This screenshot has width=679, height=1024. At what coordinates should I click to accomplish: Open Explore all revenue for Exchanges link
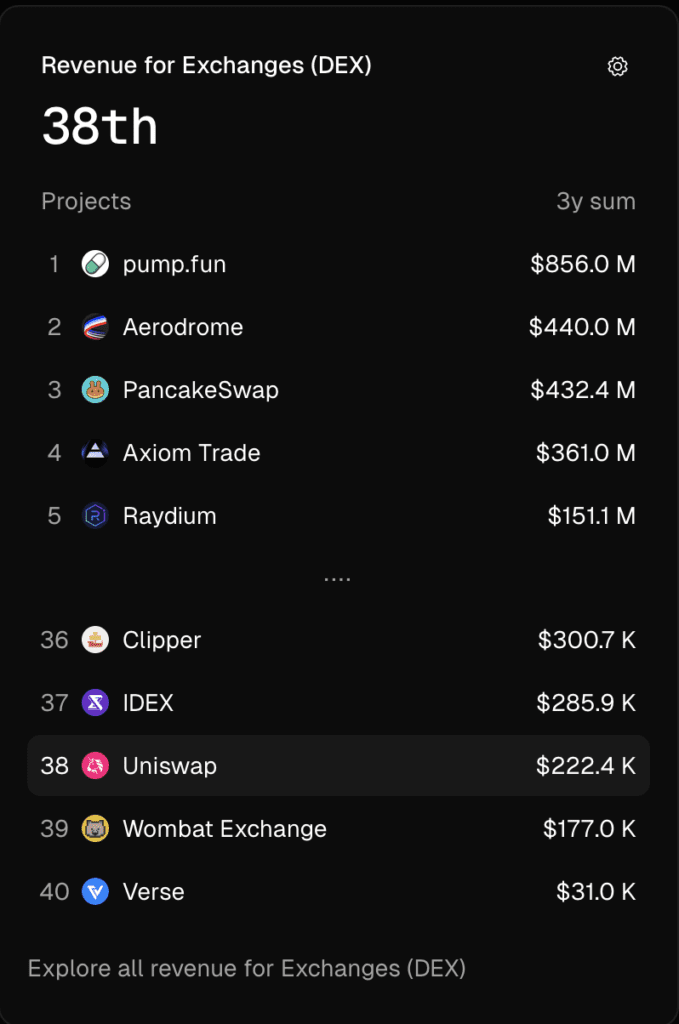pyautogui.click(x=246, y=968)
